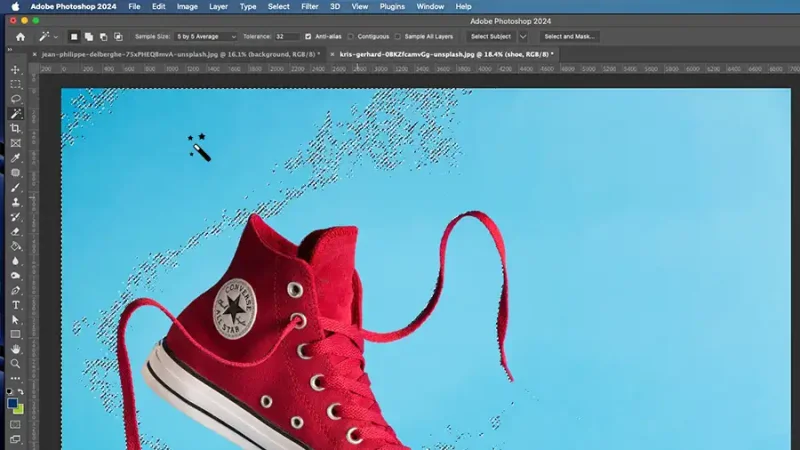Toggle the Anti-alias checkbox
This screenshot has width=800, height=450.
(307, 37)
